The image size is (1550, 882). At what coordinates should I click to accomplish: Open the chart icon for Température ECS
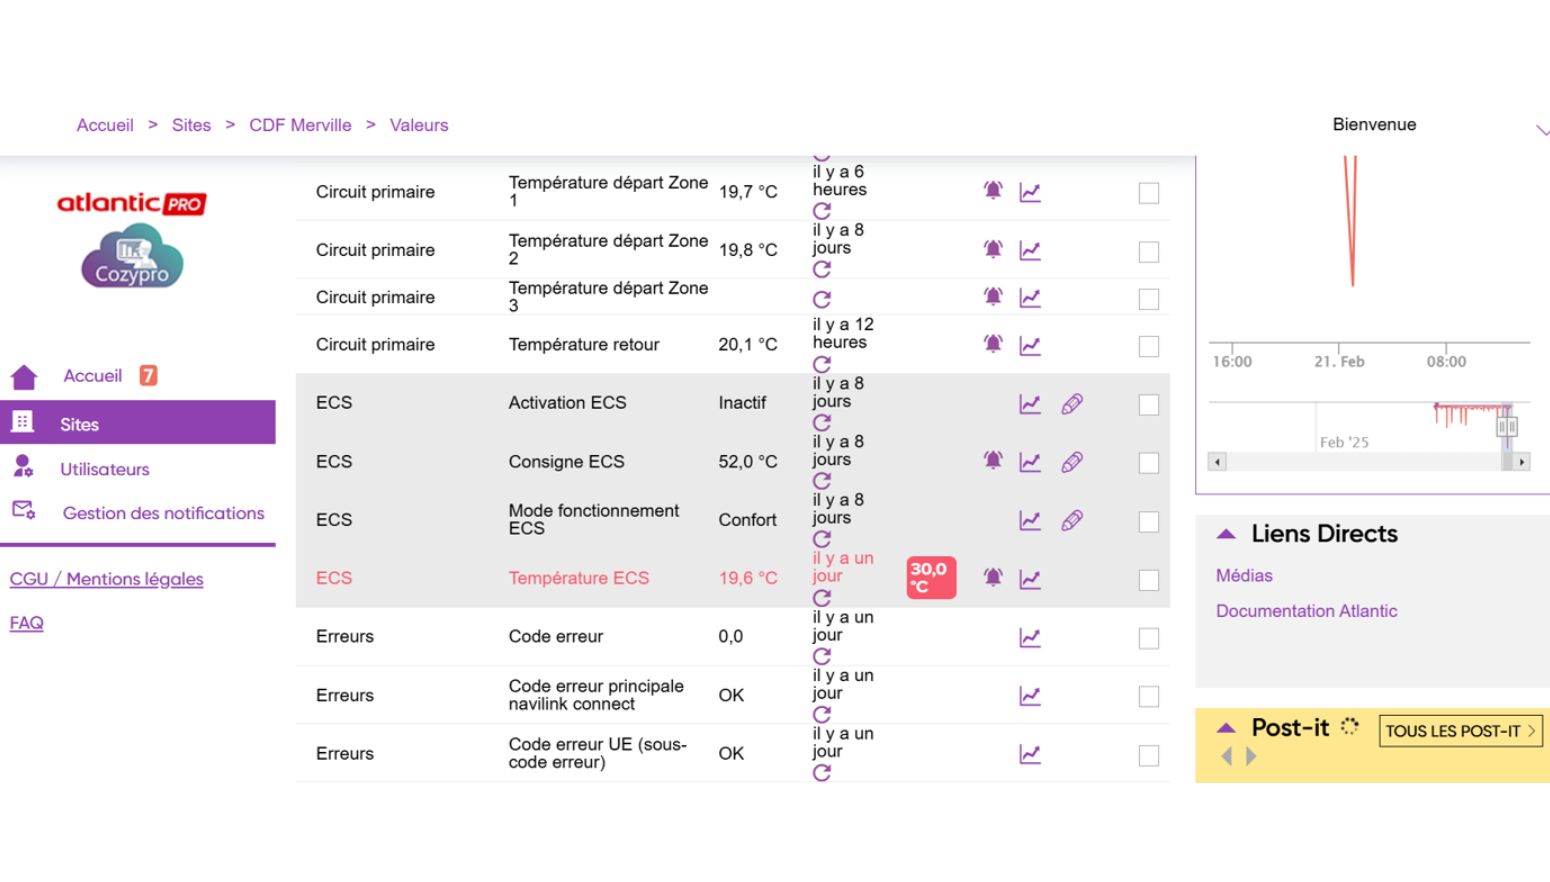[1030, 578]
